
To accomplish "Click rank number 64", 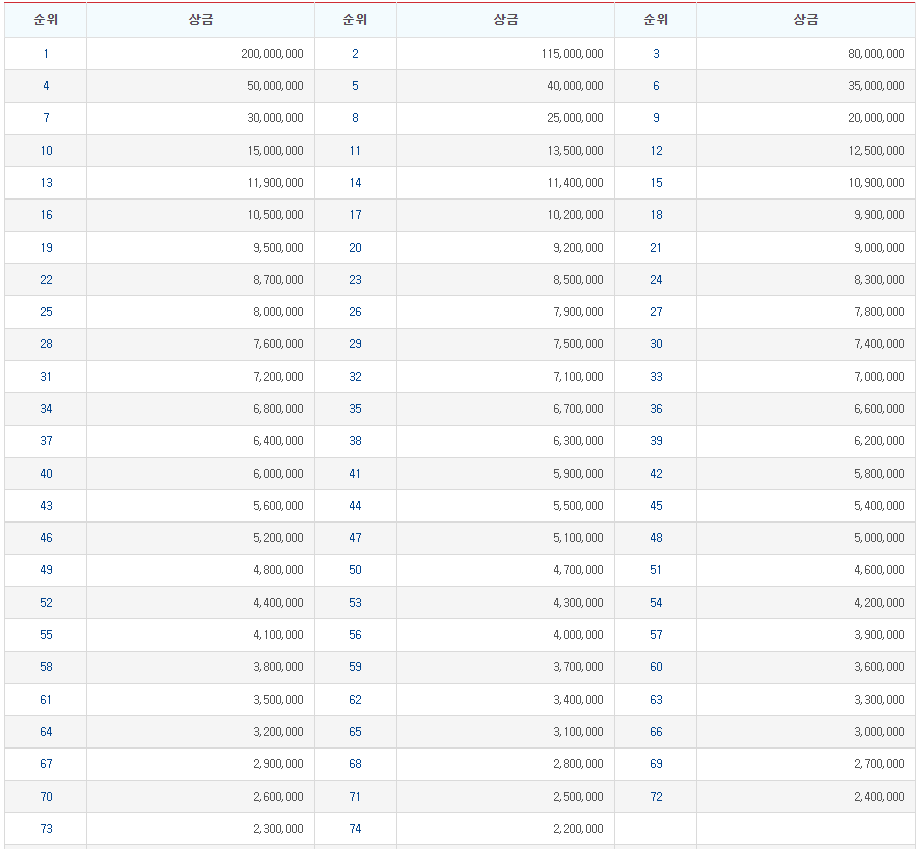I will (x=46, y=731).
